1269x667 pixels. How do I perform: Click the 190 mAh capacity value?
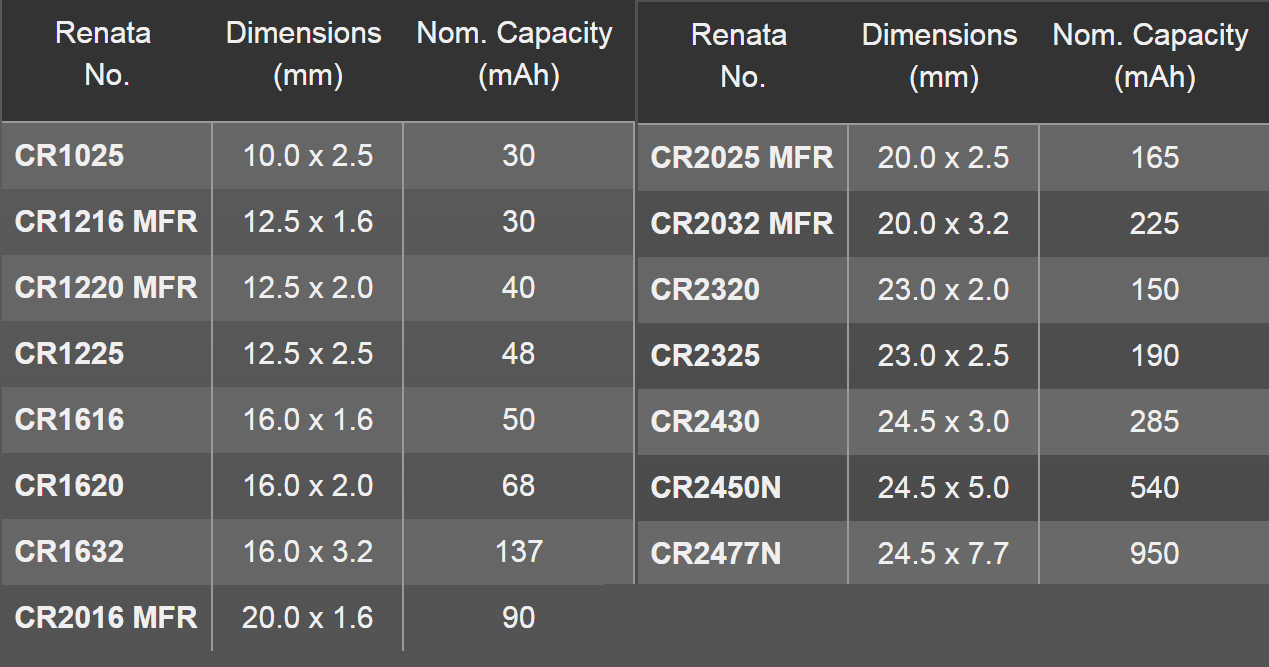tap(1155, 356)
